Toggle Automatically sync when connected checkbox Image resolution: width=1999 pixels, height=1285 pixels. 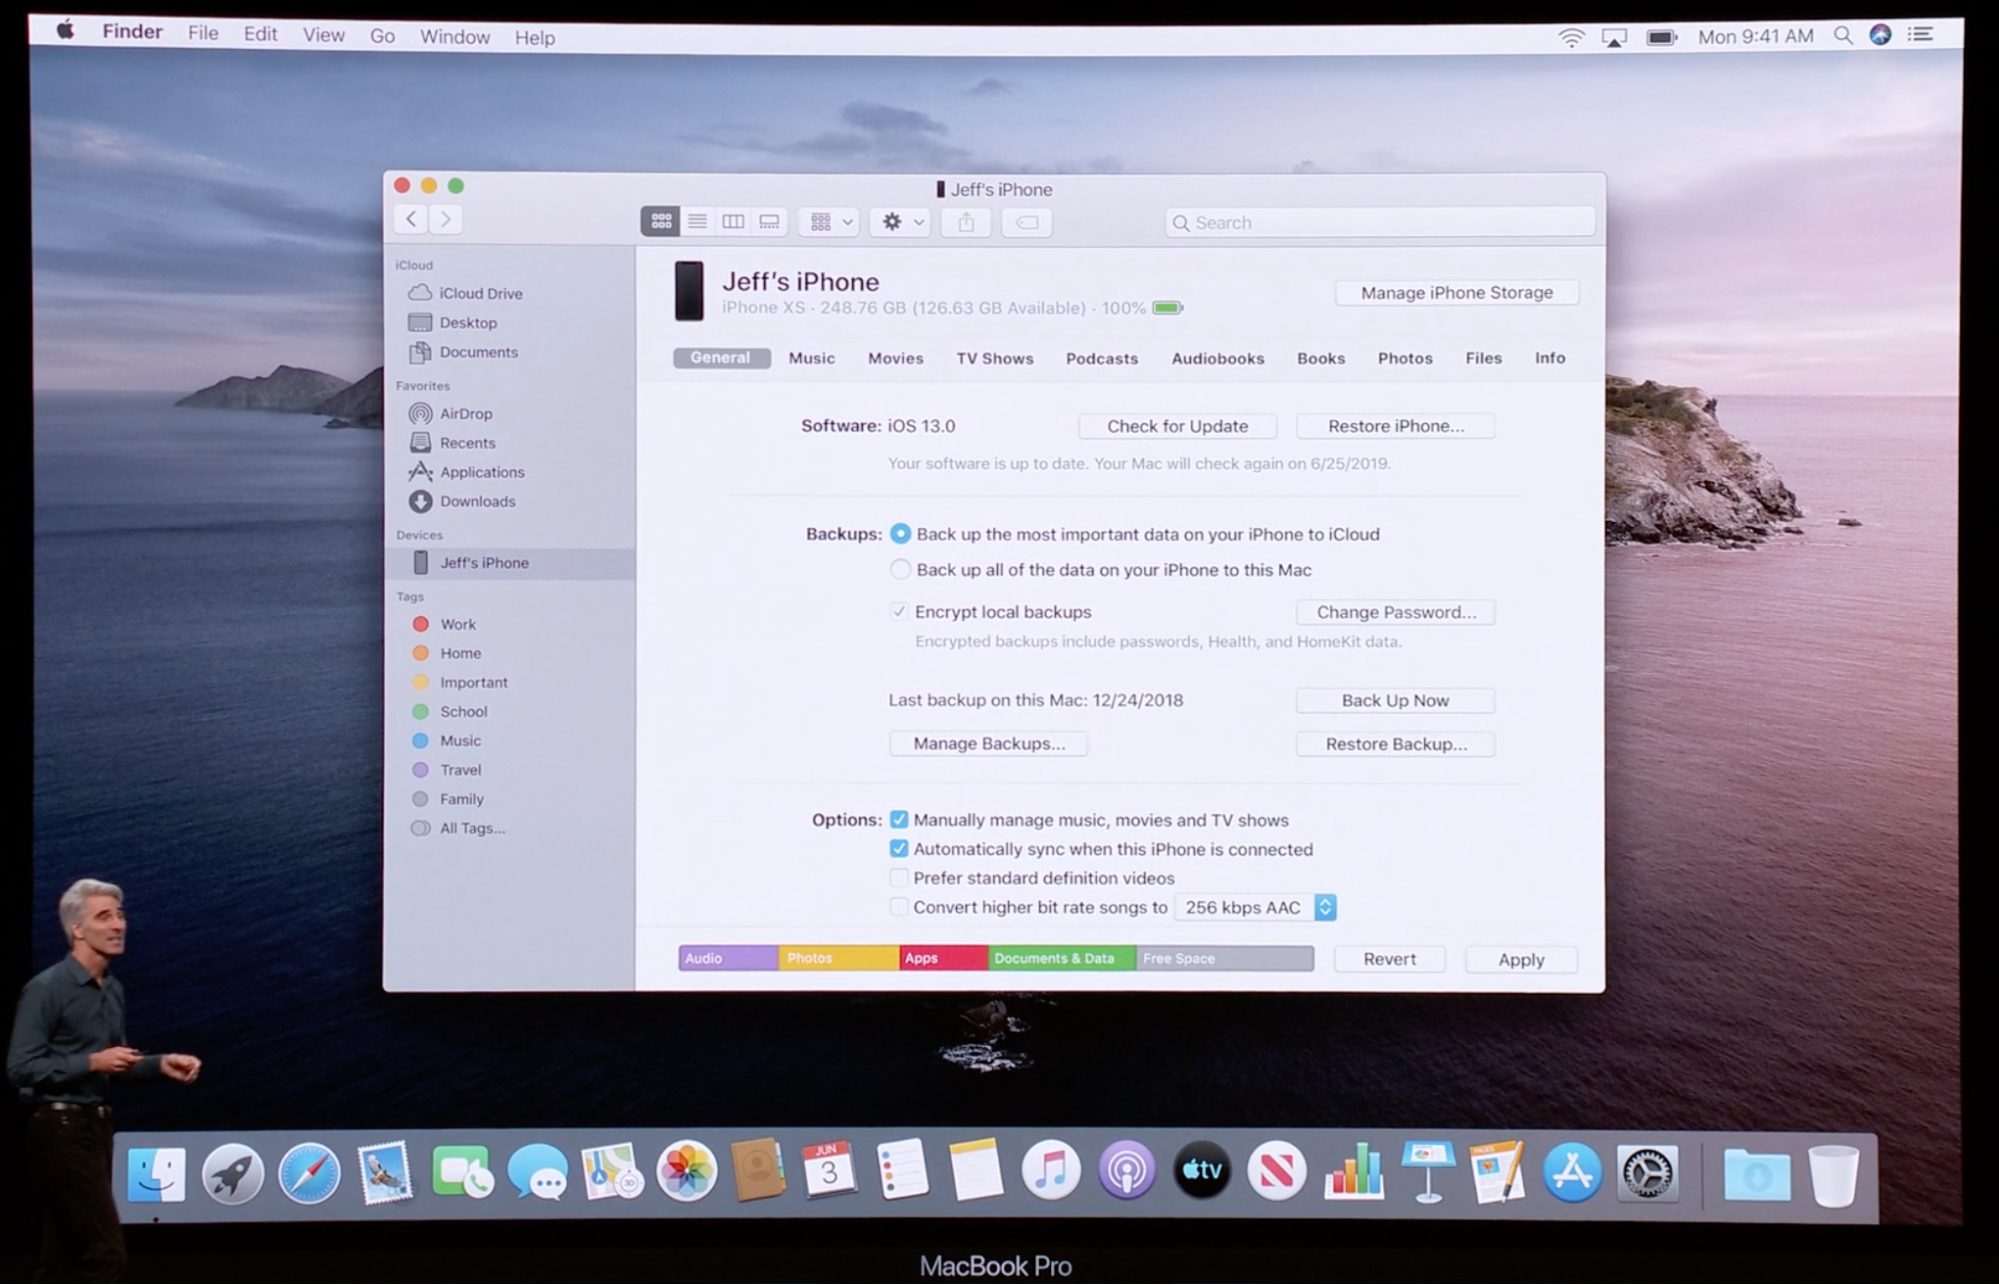pos(898,848)
